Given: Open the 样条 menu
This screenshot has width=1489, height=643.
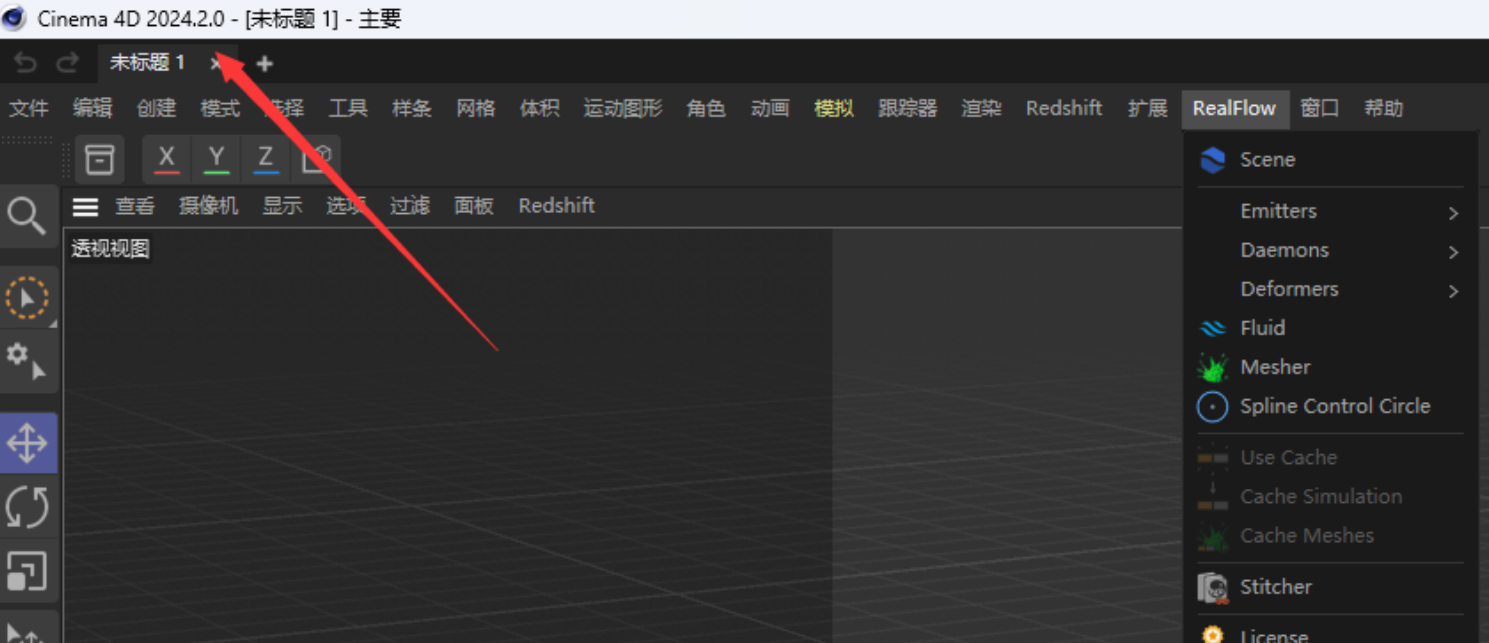Looking at the screenshot, I should tap(412, 108).
